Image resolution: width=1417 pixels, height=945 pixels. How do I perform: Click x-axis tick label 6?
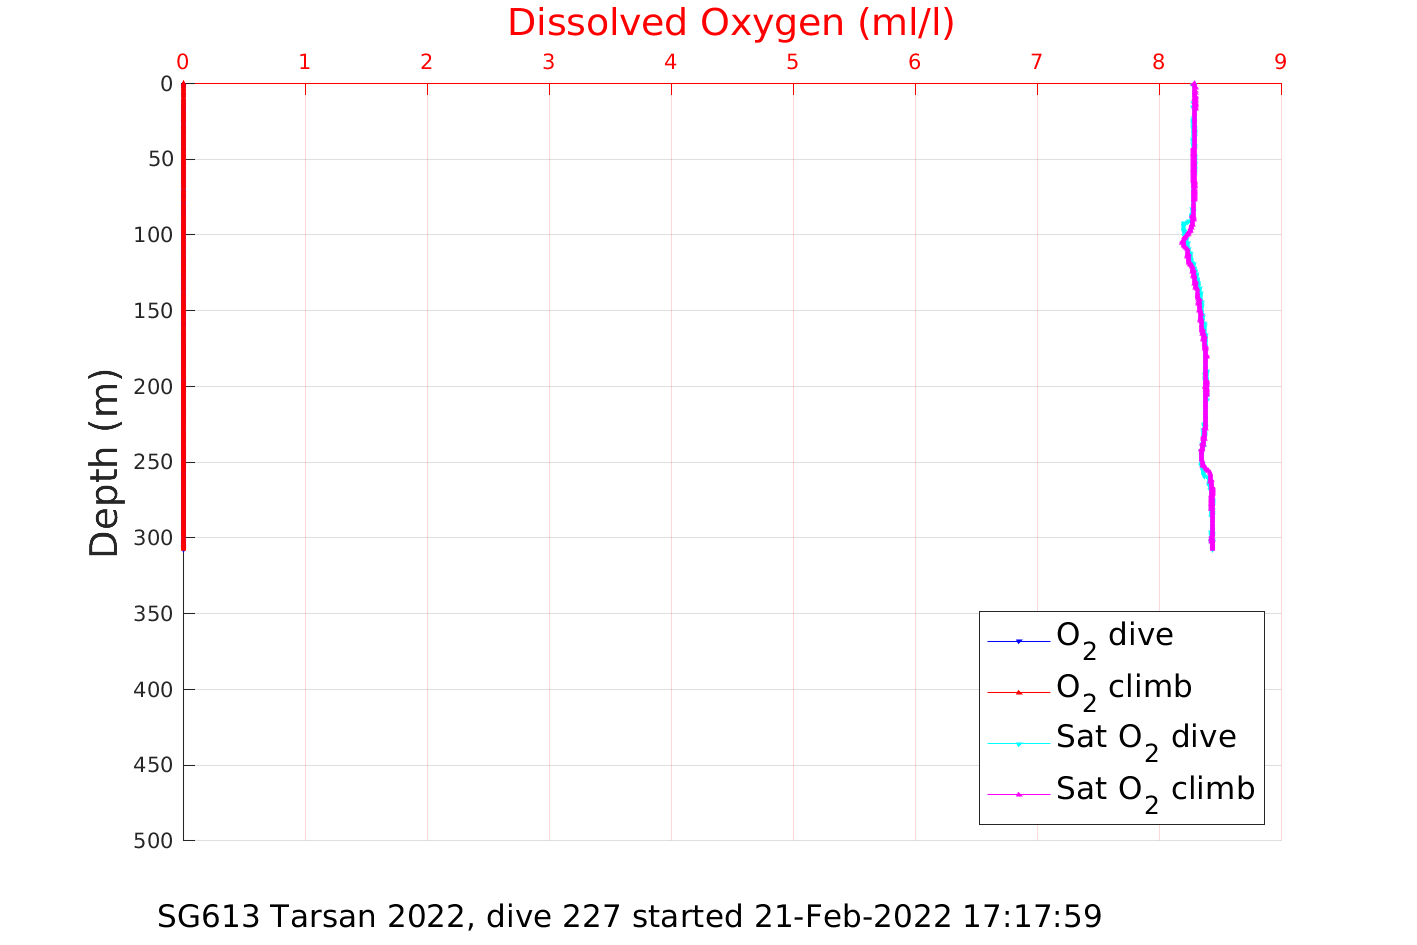click(x=915, y=63)
